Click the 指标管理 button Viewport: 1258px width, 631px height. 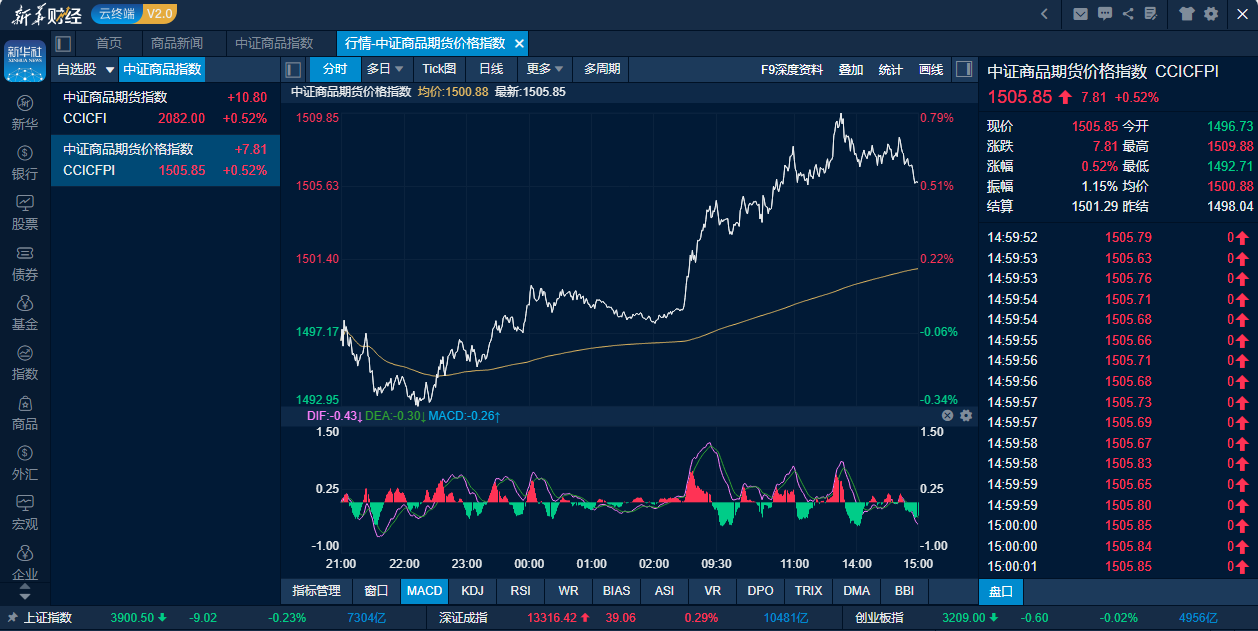[x=316, y=591]
